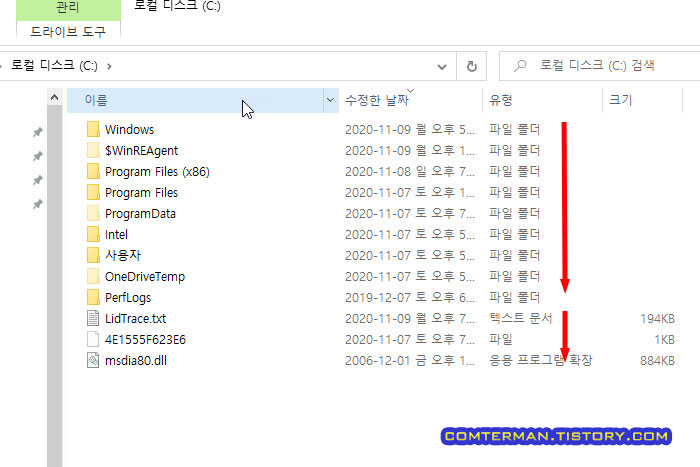Image resolution: width=700 pixels, height=467 pixels.
Task: Click the search magnifier icon
Action: [520, 66]
